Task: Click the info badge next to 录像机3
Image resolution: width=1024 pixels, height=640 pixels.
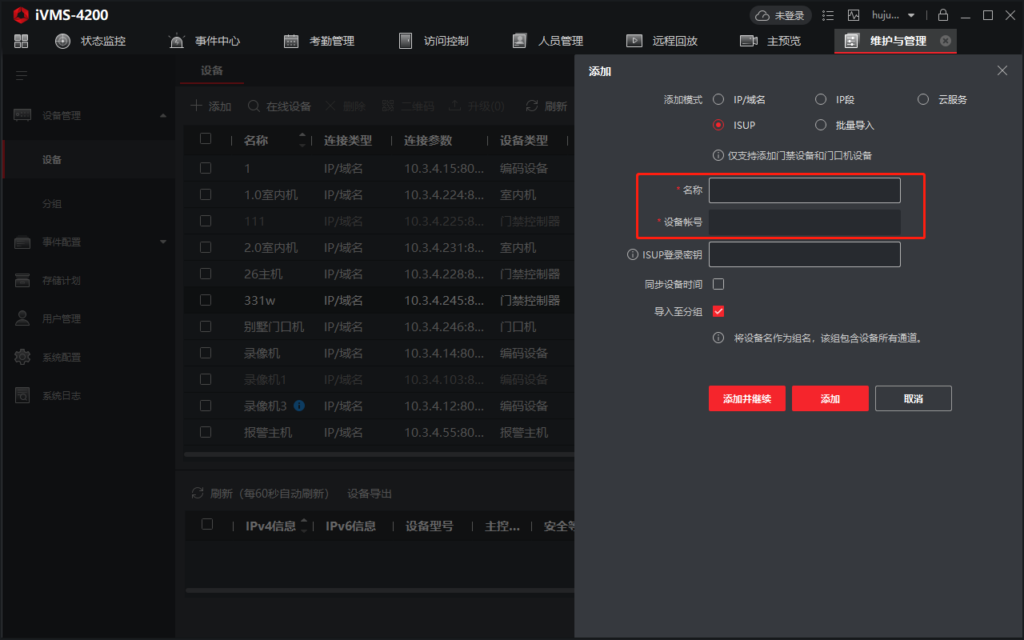Action: pos(299,406)
